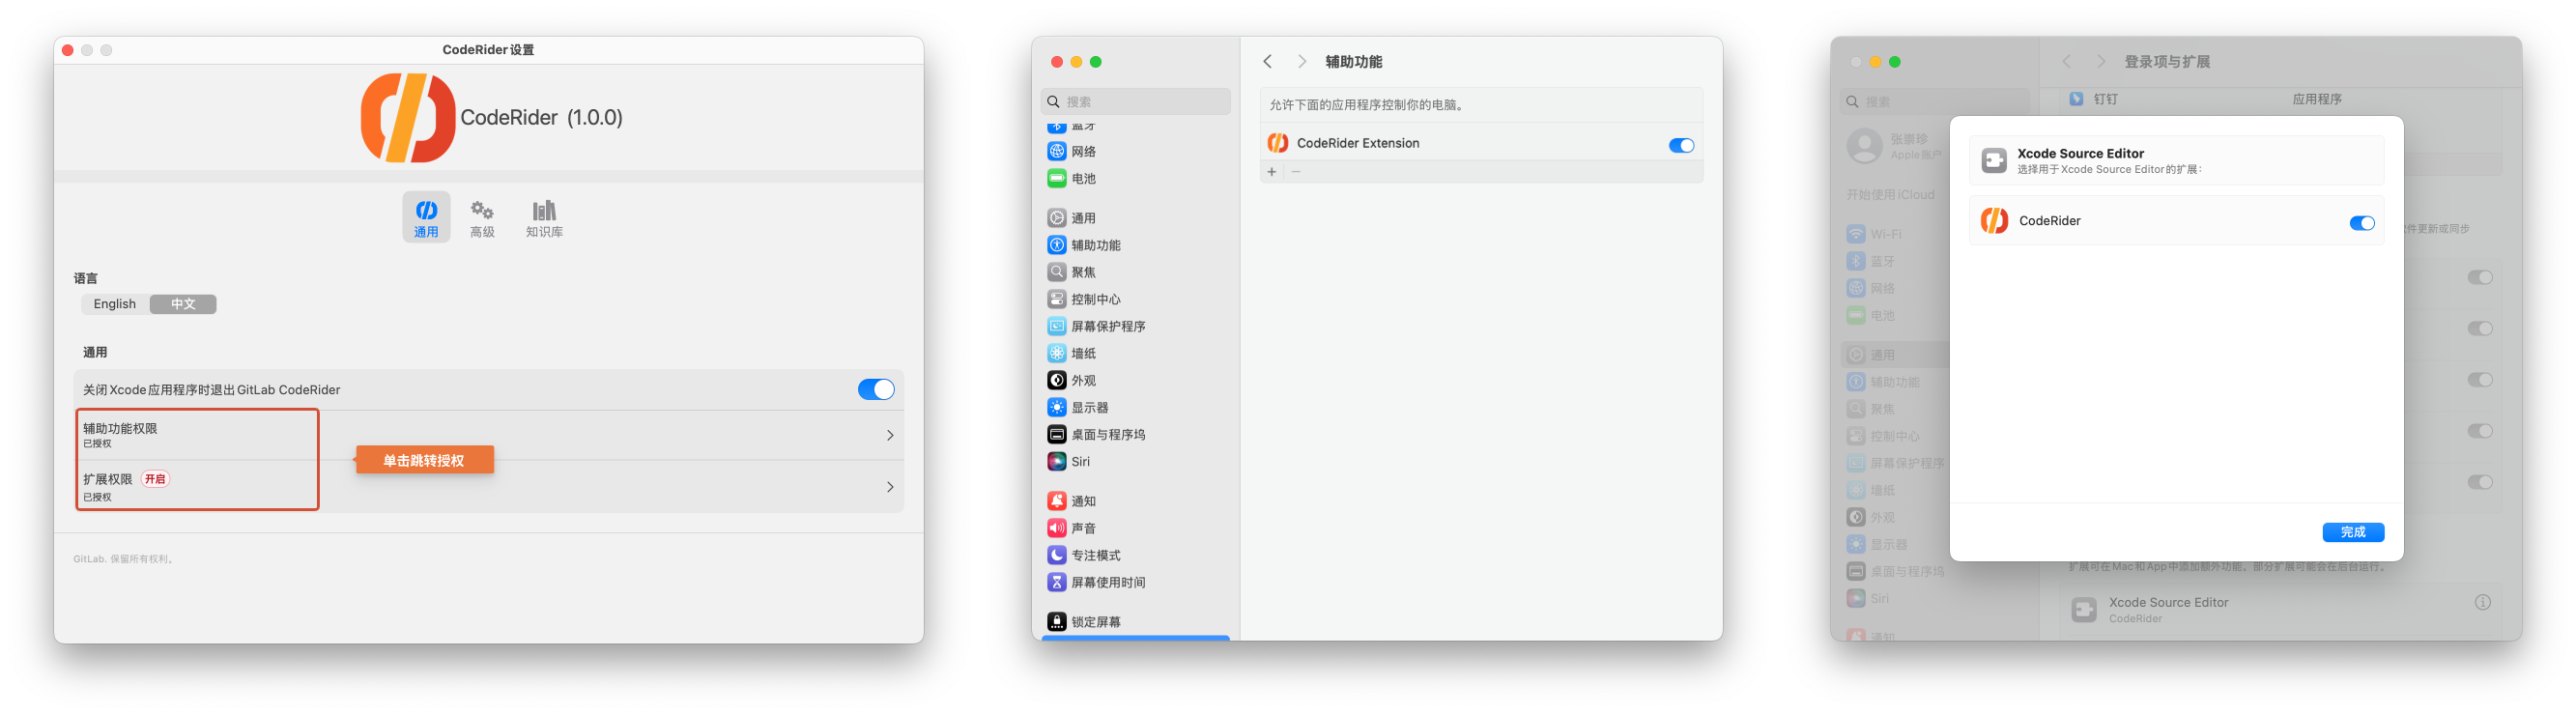
Task: Click the info icon beside Xcode Source Editor
Action: 2482,602
